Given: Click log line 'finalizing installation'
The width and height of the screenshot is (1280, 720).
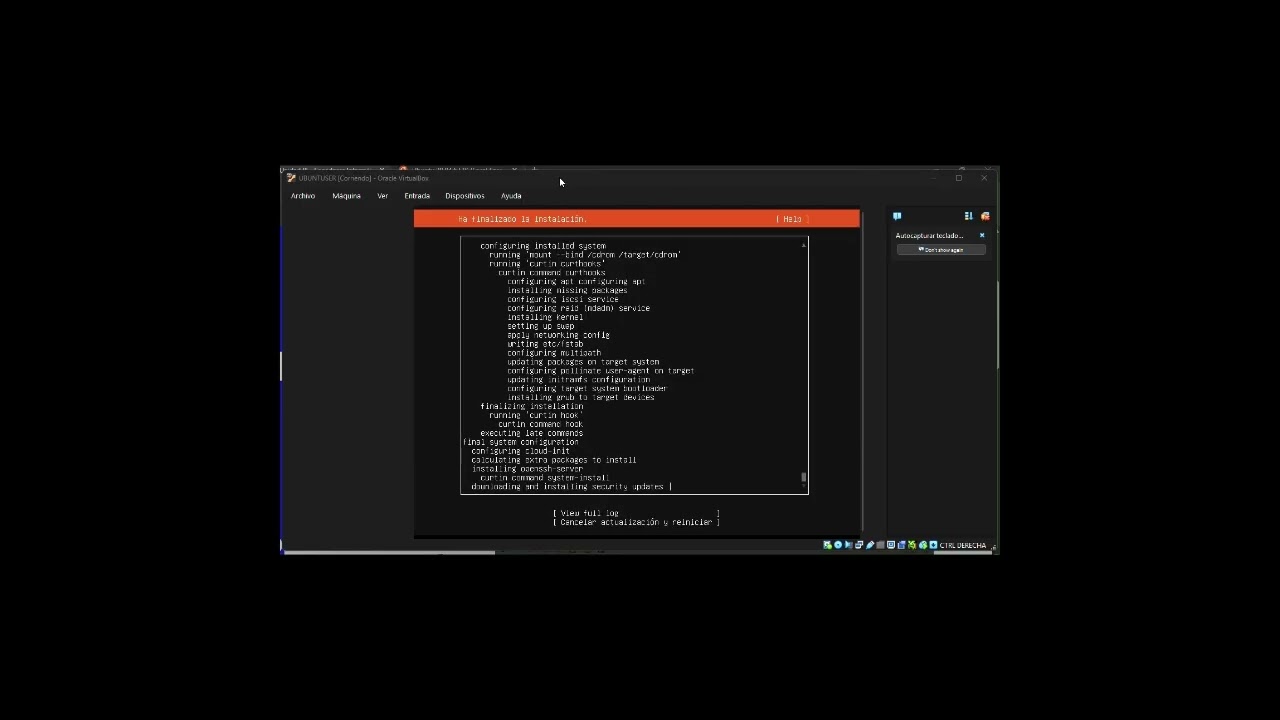Looking at the screenshot, I should 532,406.
